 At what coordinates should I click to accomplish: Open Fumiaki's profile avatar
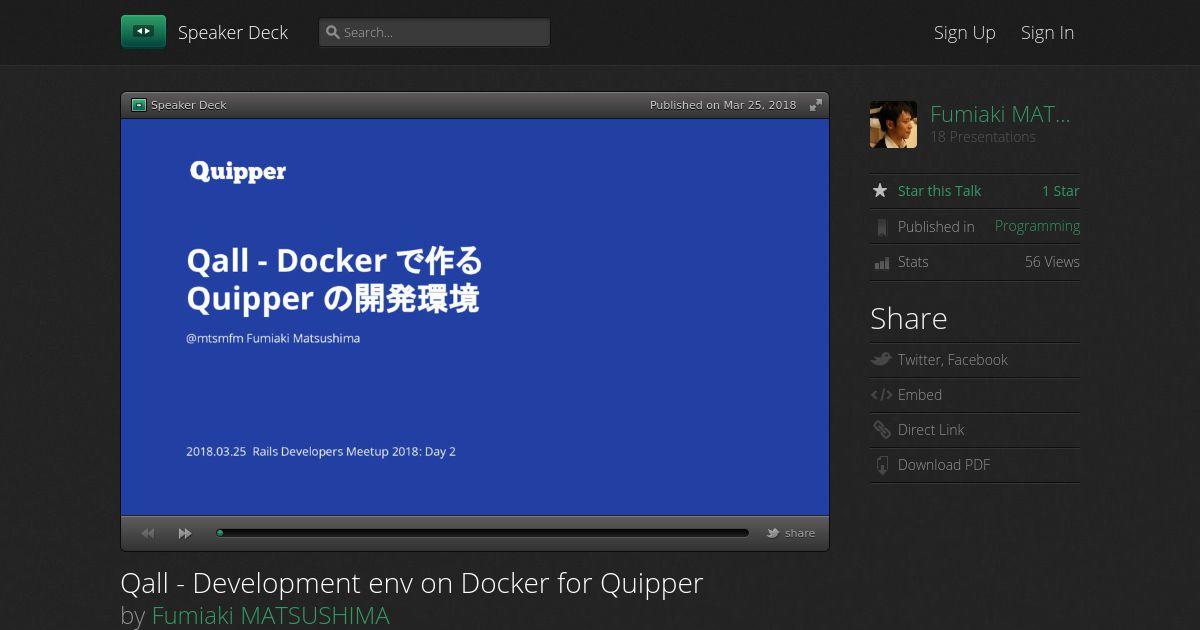click(x=893, y=124)
